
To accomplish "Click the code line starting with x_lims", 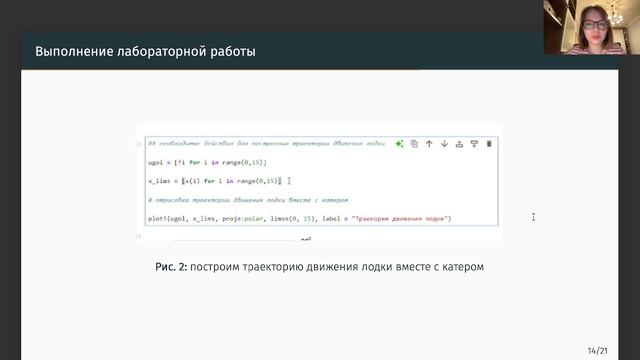I will click(215, 181).
